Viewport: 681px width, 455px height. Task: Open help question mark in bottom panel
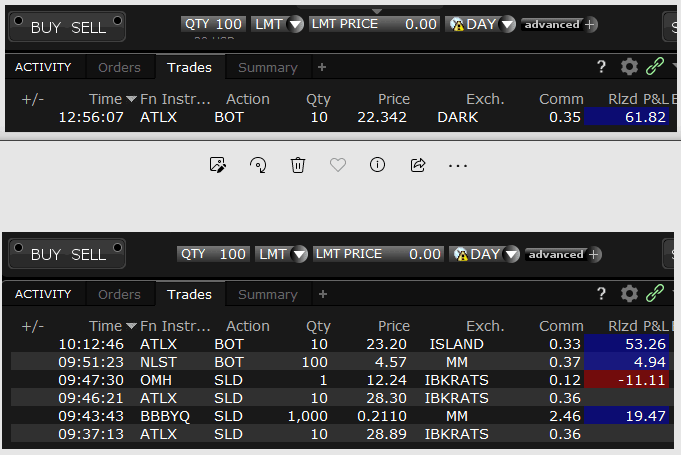[602, 294]
